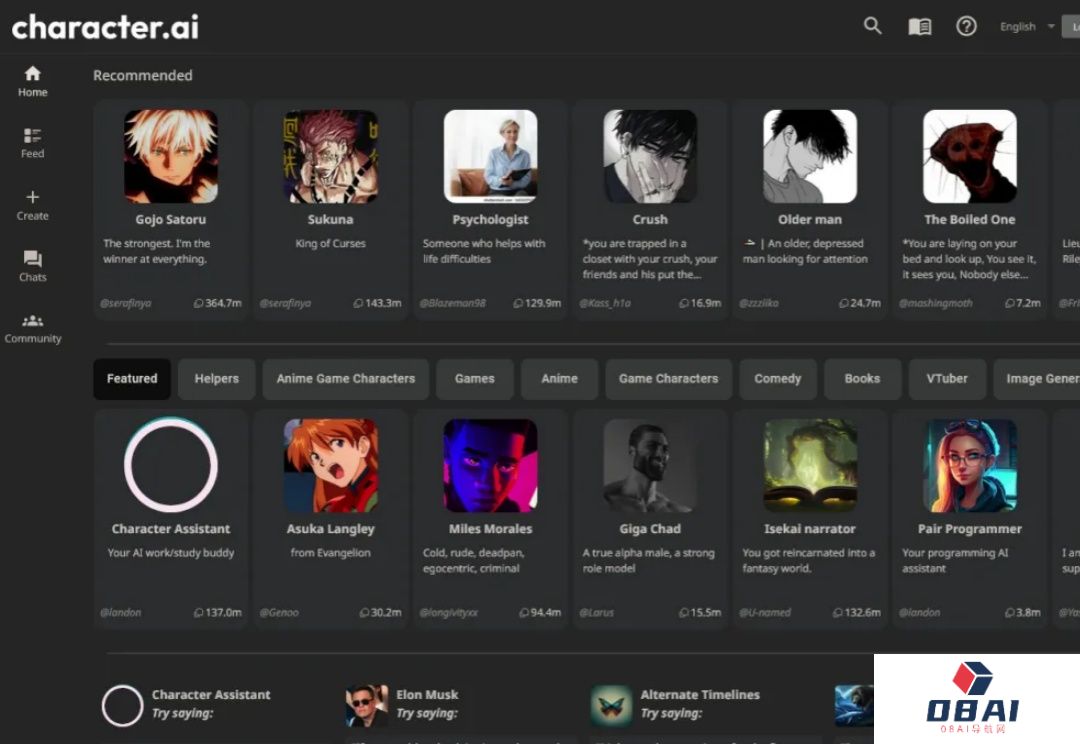Click creator @mashingmoth link
The width and height of the screenshot is (1080, 744).
coord(935,303)
